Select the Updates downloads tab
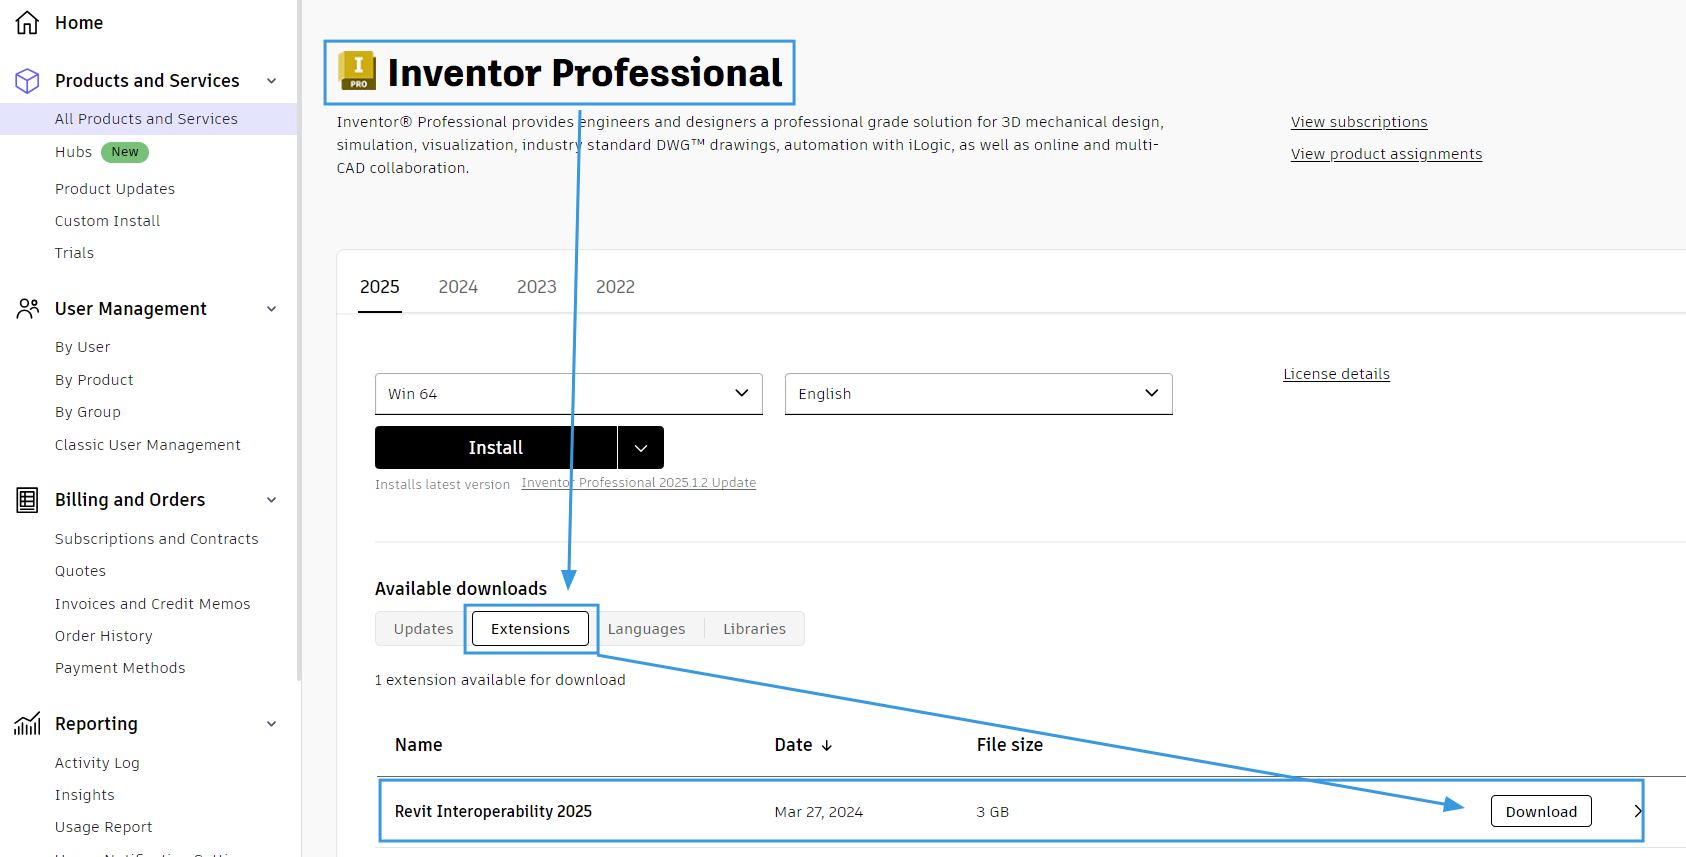The width and height of the screenshot is (1686, 857). 423,629
